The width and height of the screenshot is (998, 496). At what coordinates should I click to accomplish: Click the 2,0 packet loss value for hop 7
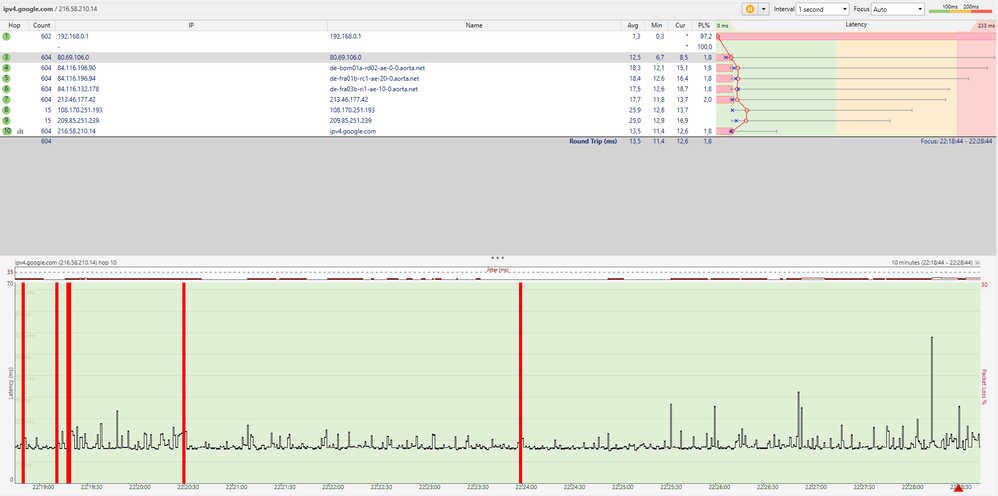point(708,99)
